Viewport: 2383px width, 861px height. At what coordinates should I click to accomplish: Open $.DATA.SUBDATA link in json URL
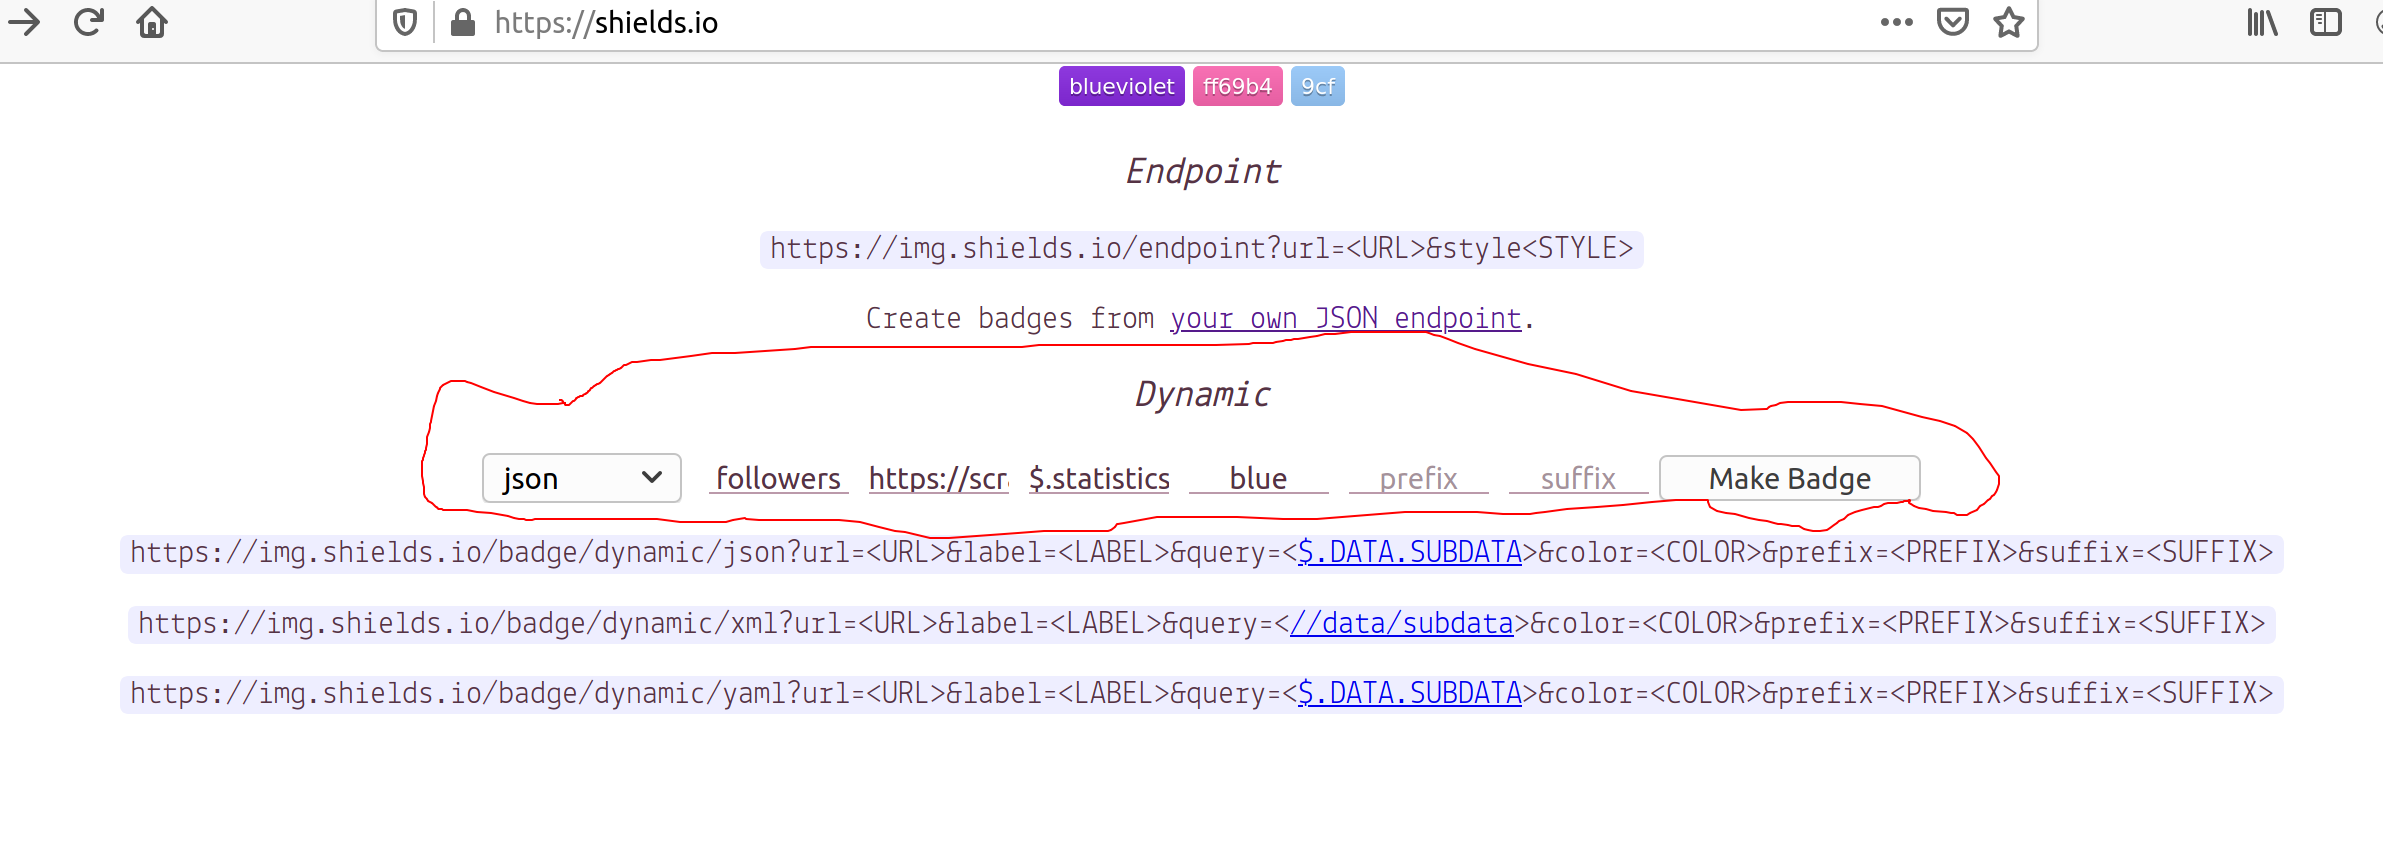(x=1409, y=552)
